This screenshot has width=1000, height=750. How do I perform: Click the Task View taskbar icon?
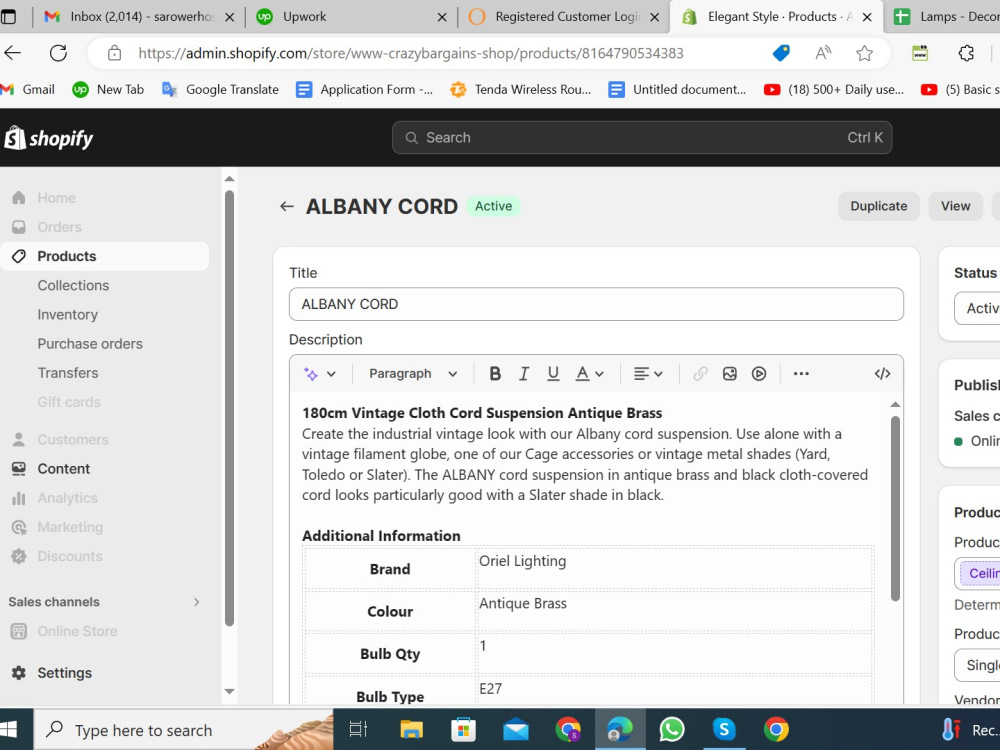pos(358,729)
